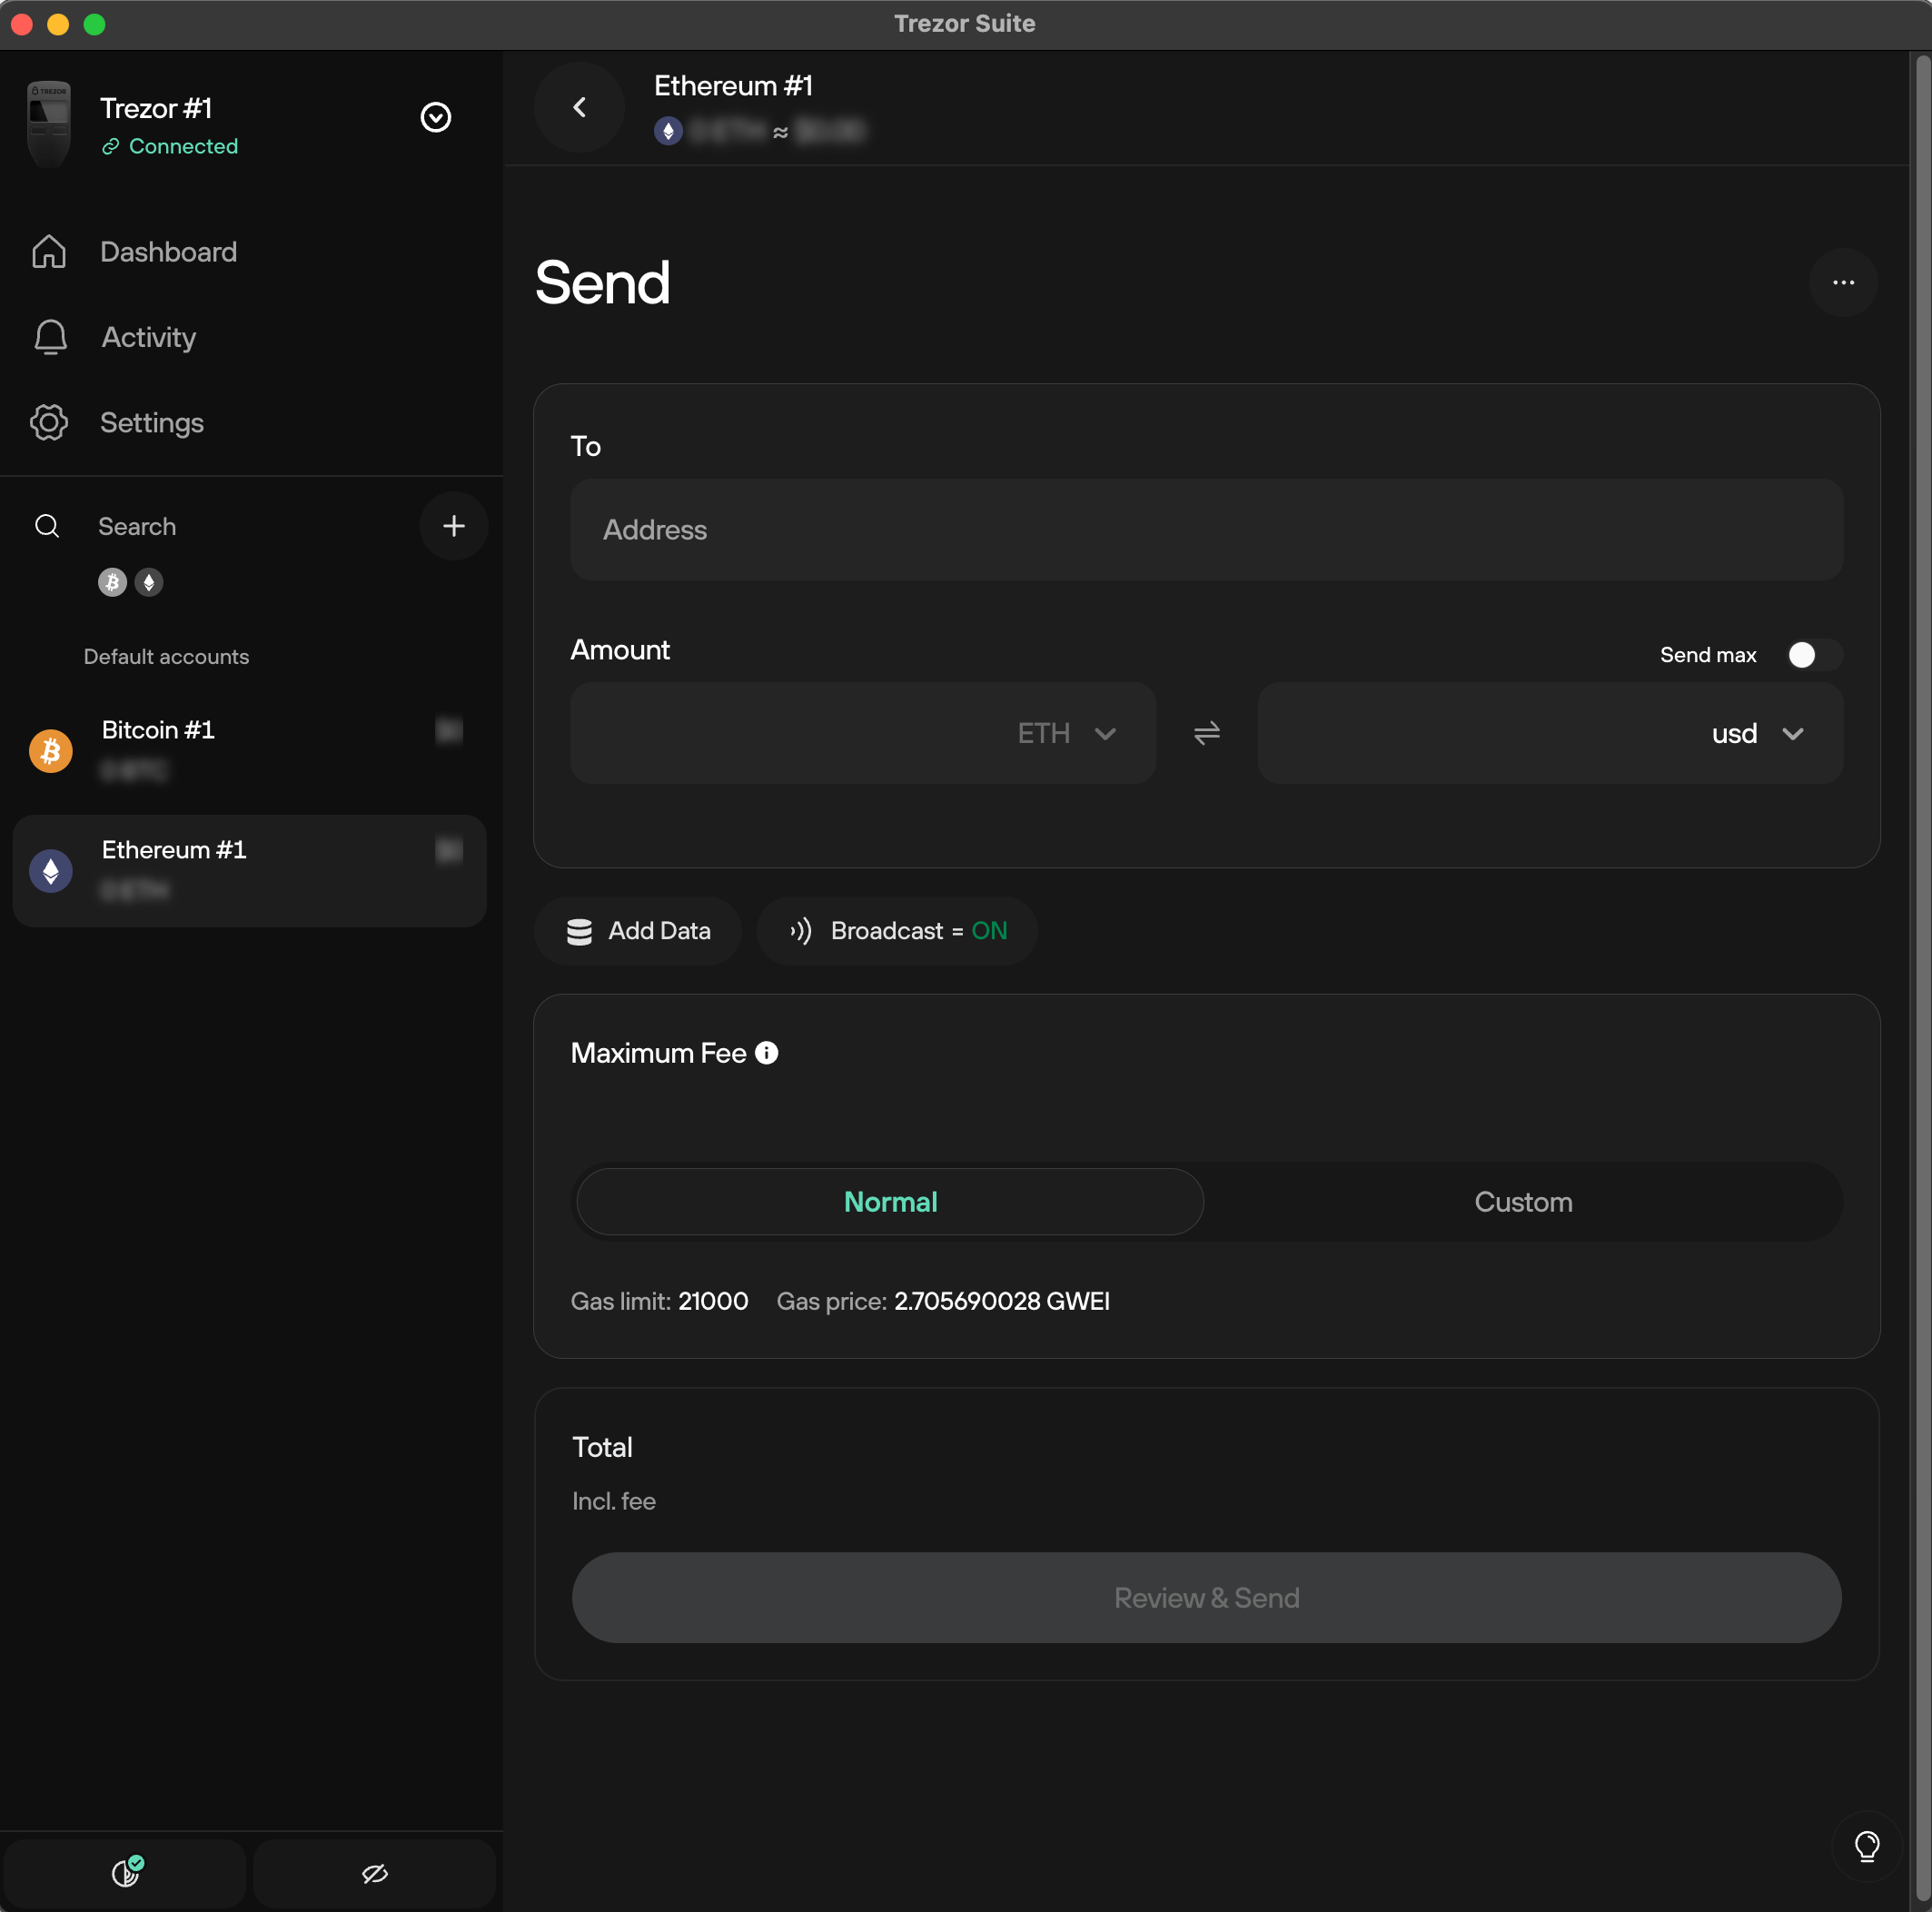Viewport: 1932px width, 1912px height.
Task: Open the usd fiat currency dropdown
Action: pyautogui.click(x=1757, y=733)
